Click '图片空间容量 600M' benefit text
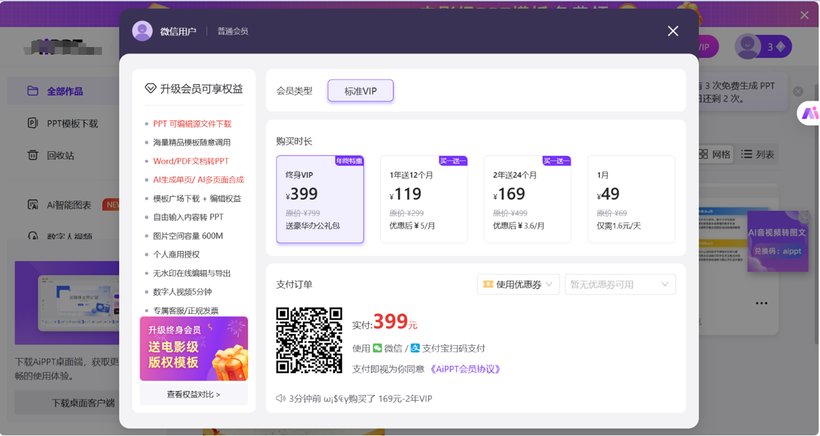This screenshot has height=436, width=820. (x=188, y=236)
